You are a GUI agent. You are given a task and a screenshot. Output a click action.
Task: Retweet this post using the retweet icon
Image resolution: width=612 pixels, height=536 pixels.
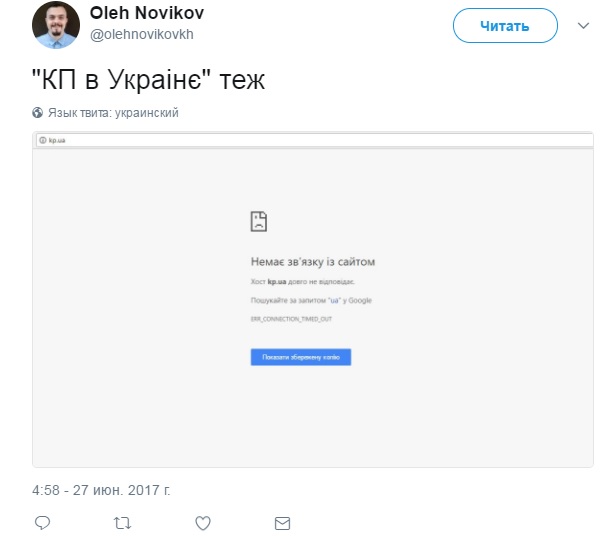pyautogui.click(x=122, y=523)
